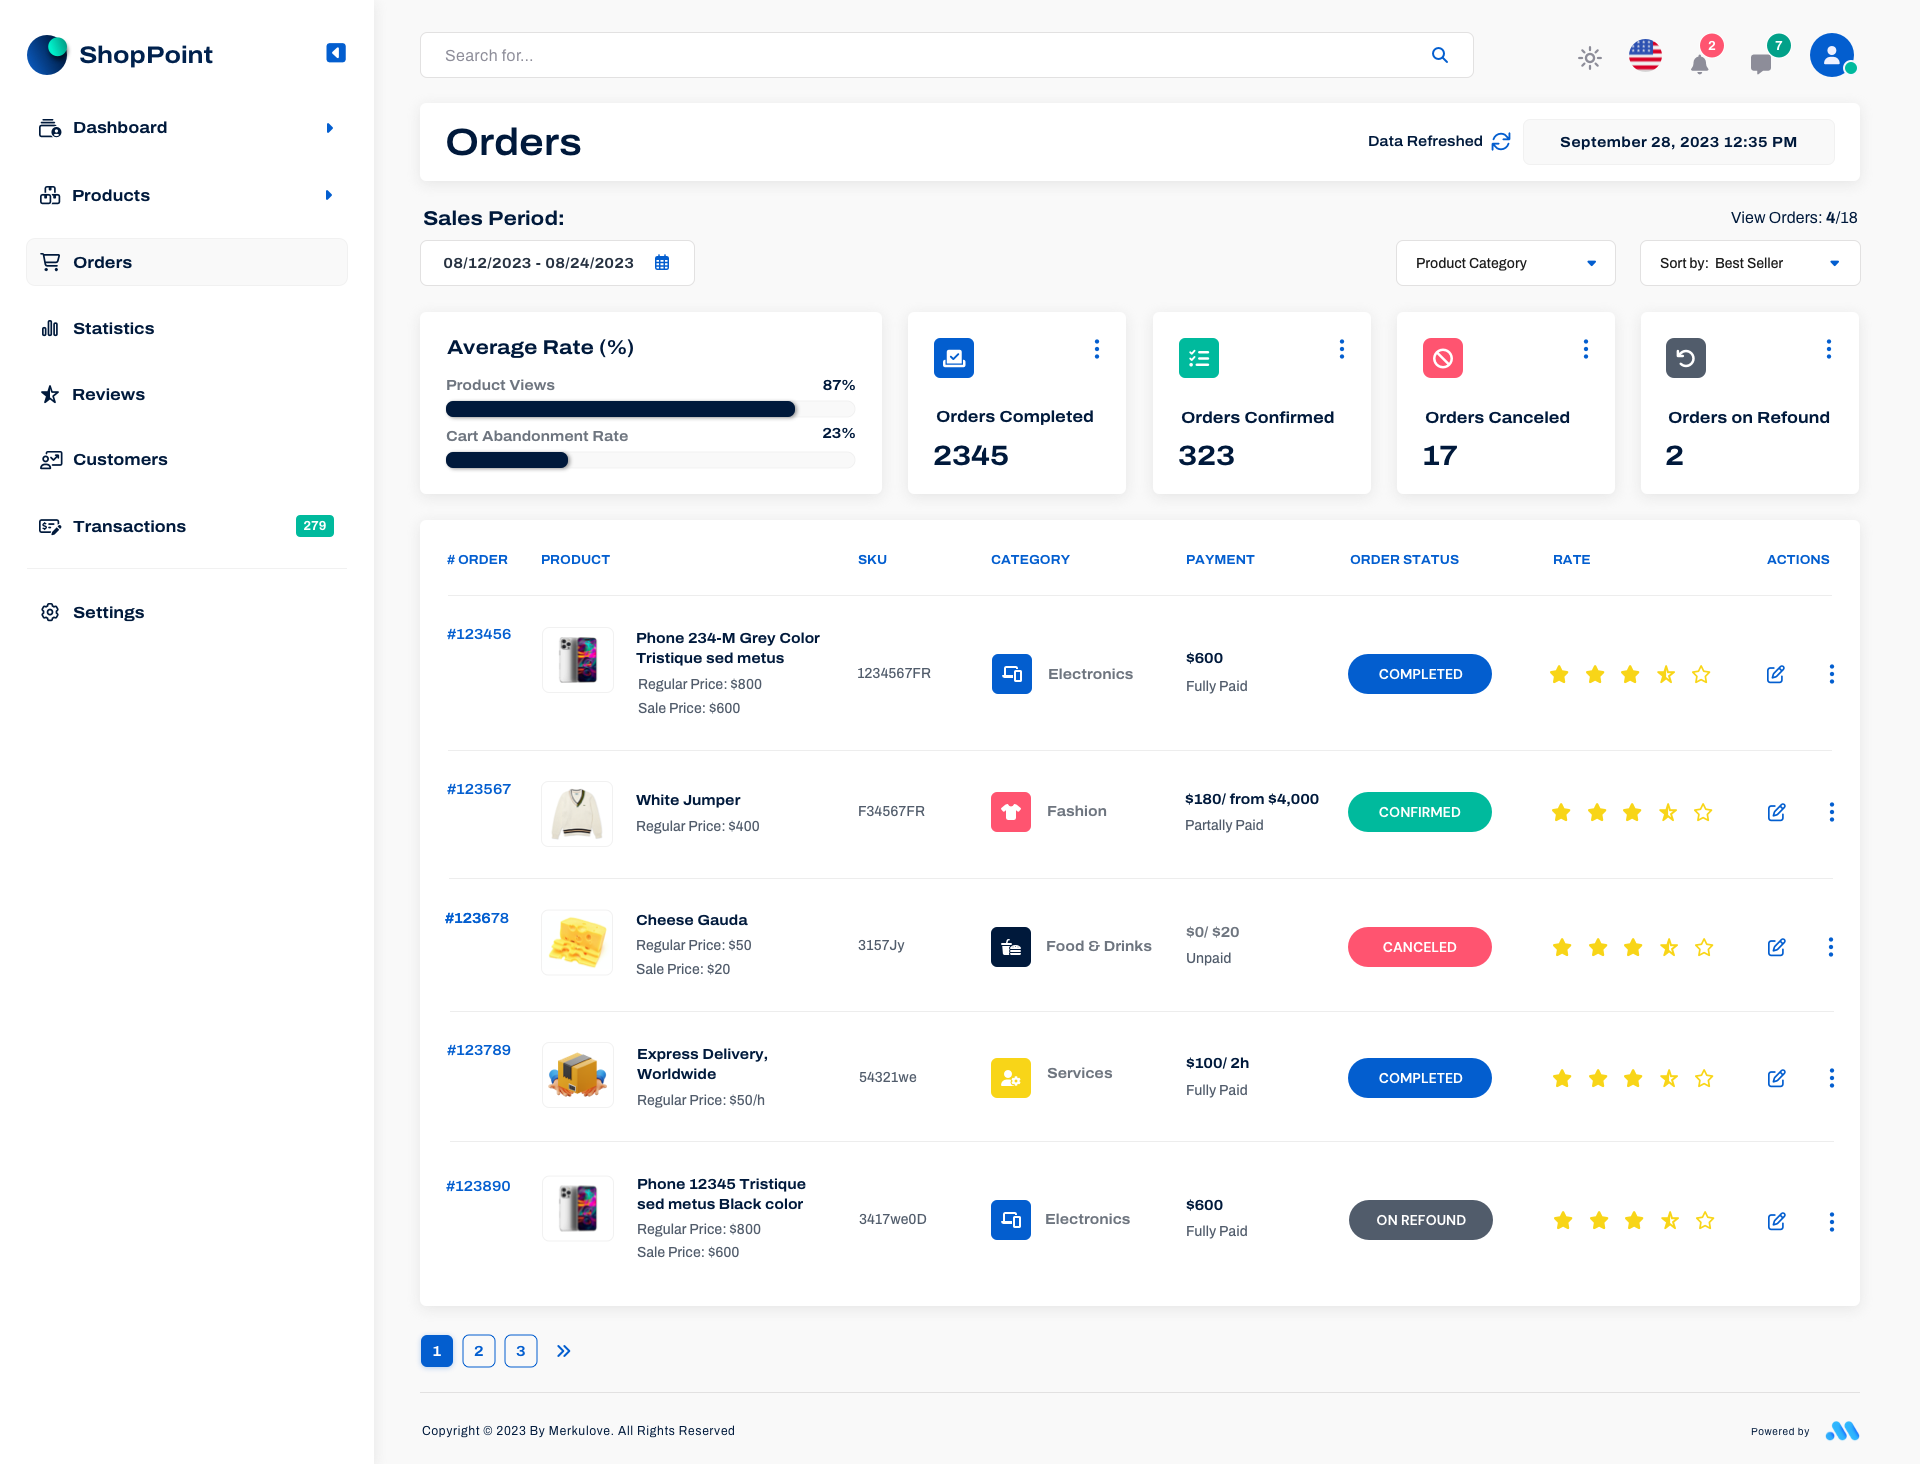Open the Transactions menu item
The image size is (1920, 1464).
129,526
